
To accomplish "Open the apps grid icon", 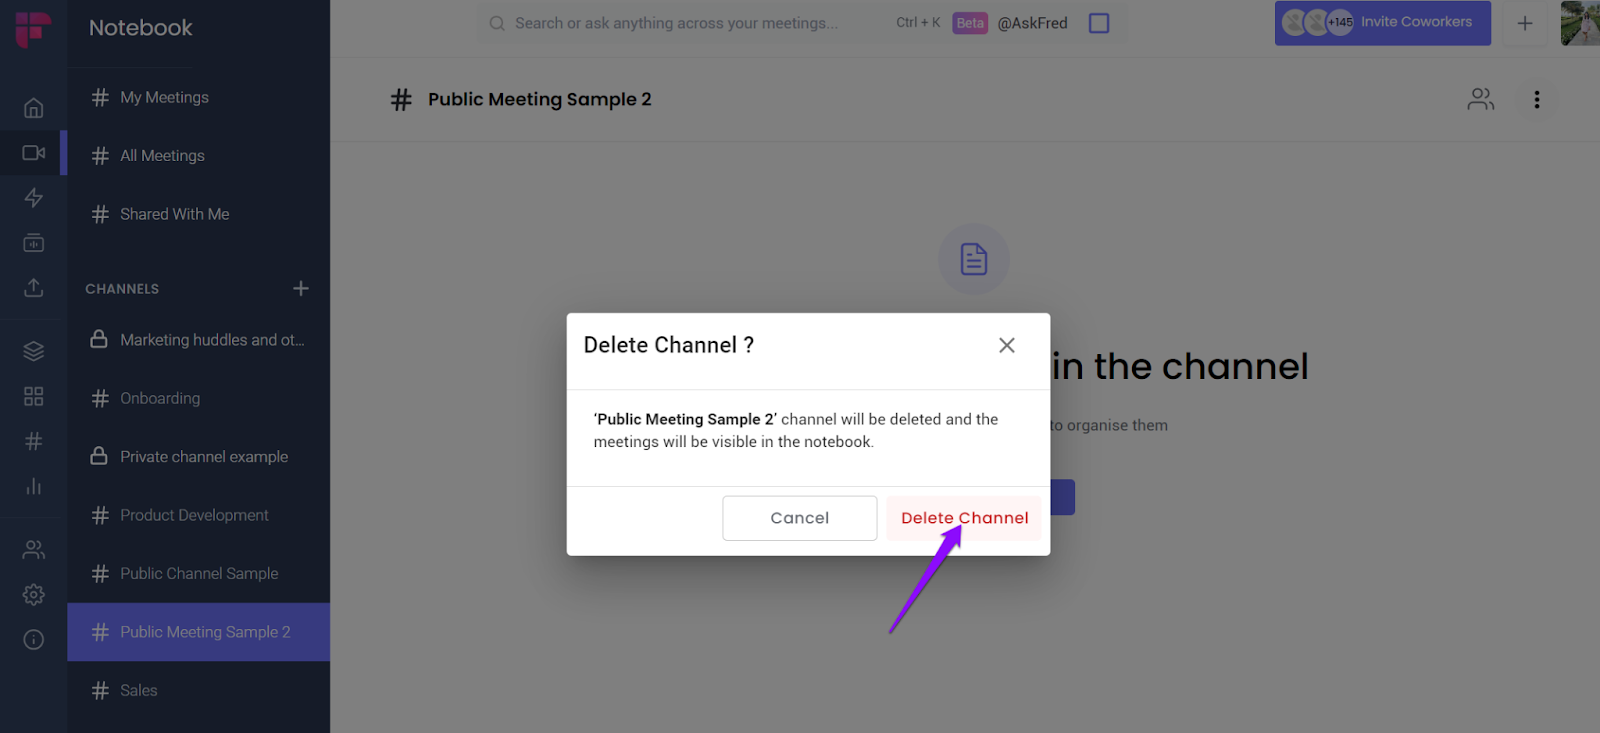I will 33,396.
